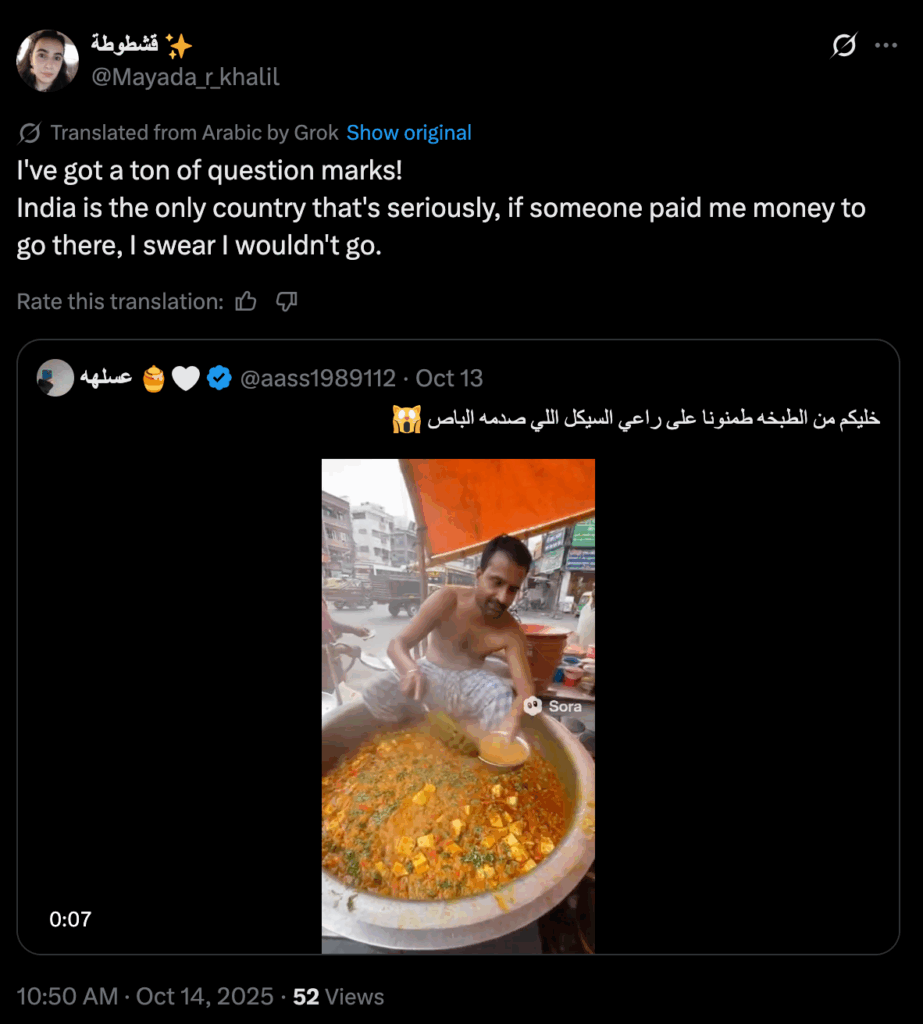Click the honey pot emoji in the quoted name
The height and width of the screenshot is (1024, 923).
coord(154,378)
